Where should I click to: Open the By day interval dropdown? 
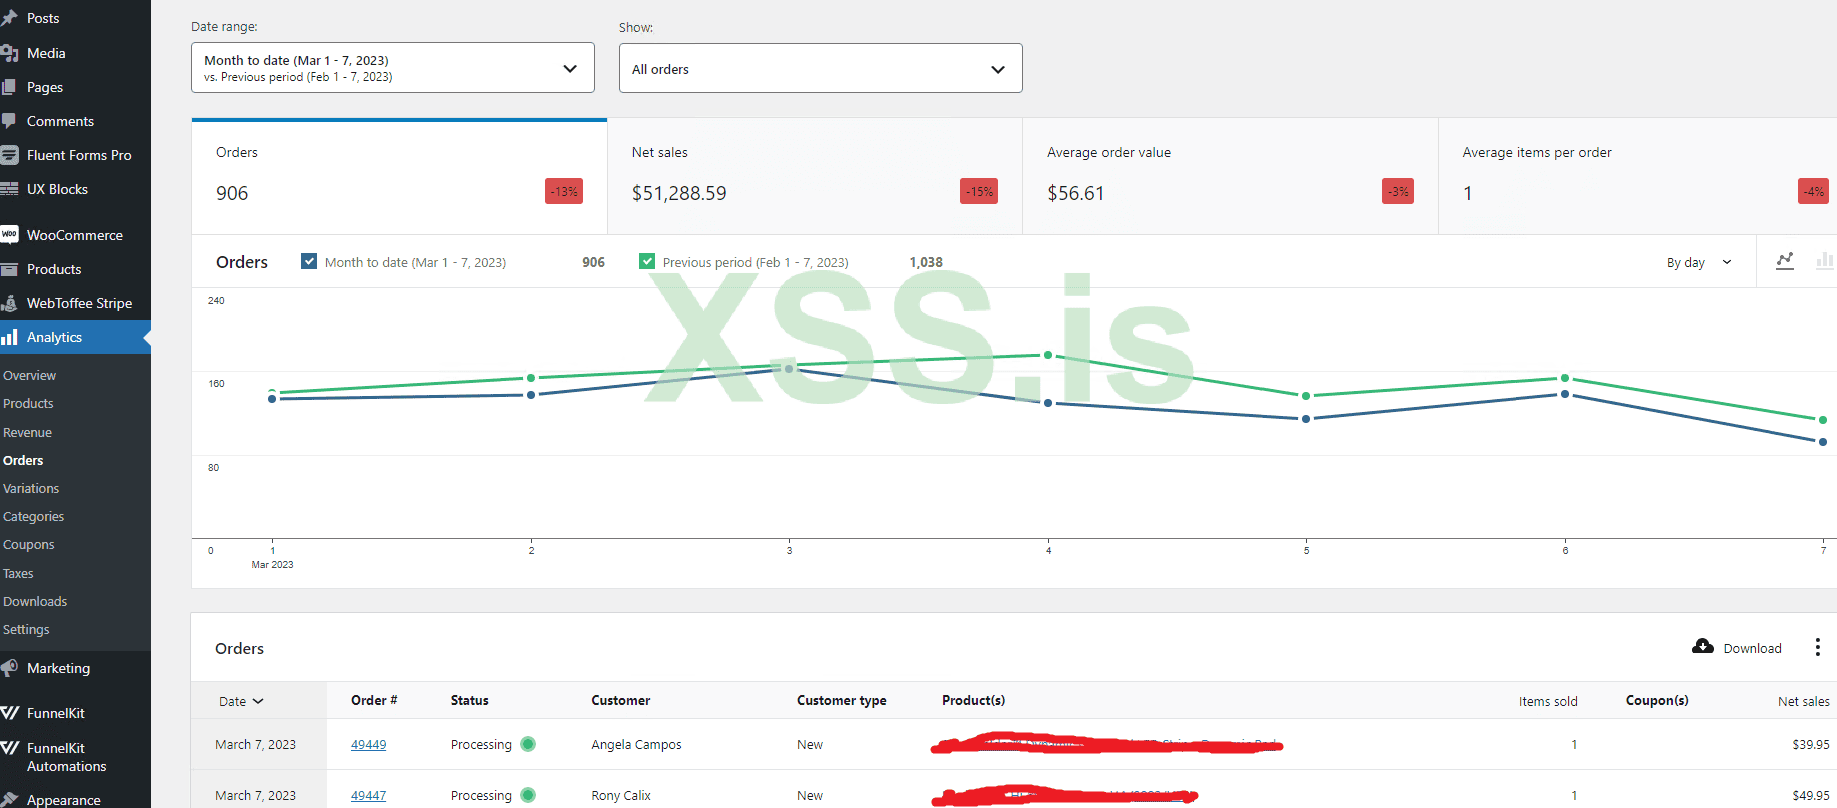point(1699,262)
